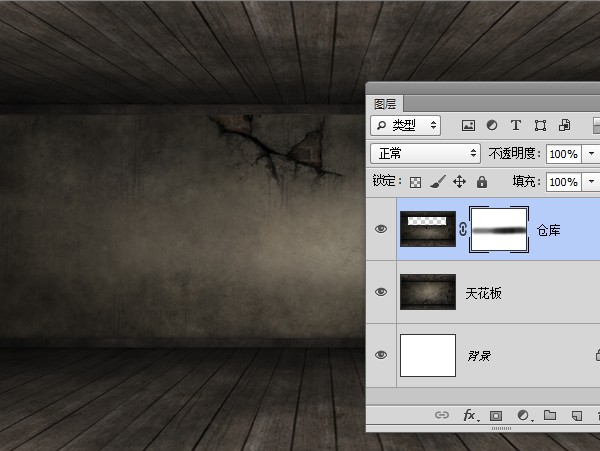Lock image pixels brush icon
600x451 pixels.
438,182
